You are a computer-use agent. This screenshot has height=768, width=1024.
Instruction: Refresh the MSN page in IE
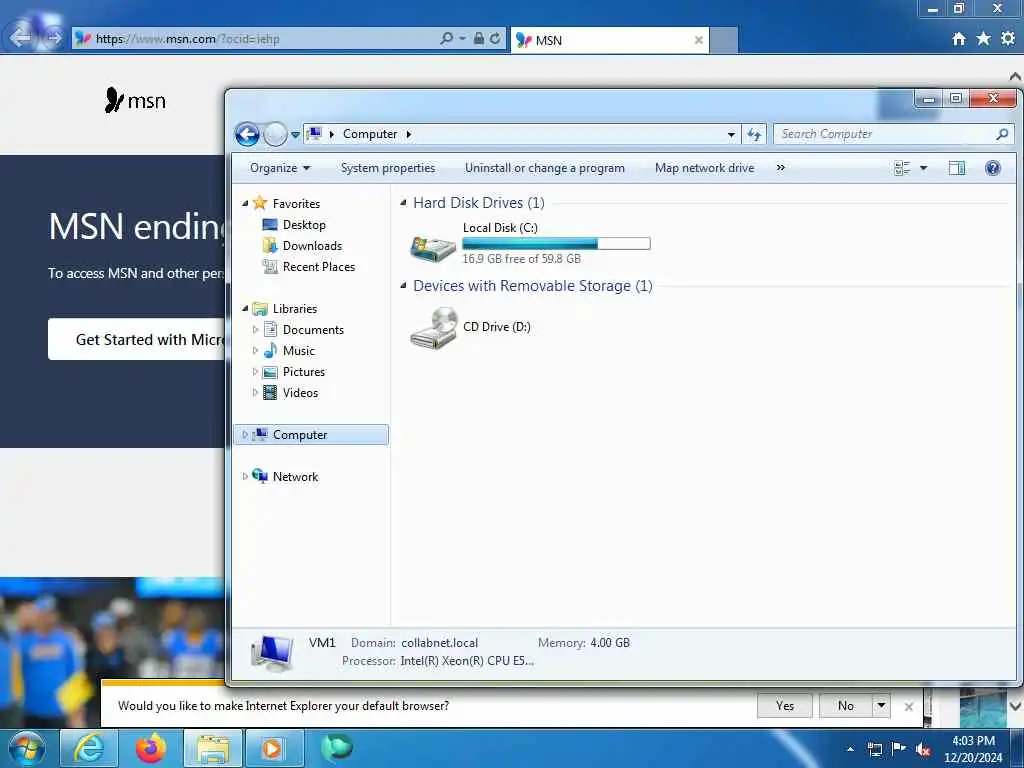pyautogui.click(x=495, y=39)
